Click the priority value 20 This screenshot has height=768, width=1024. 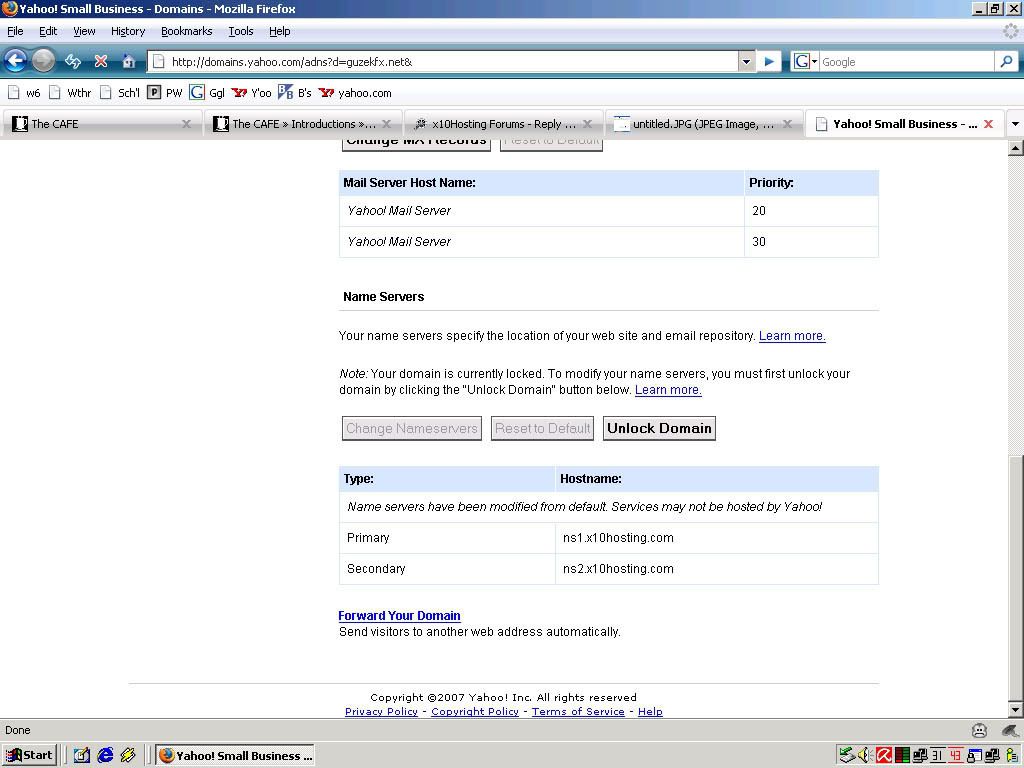[x=759, y=211]
